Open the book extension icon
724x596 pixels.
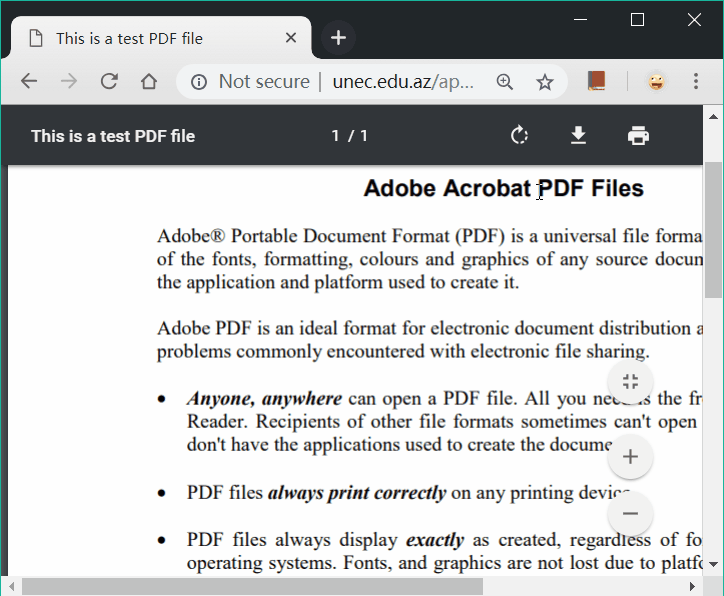click(x=596, y=81)
